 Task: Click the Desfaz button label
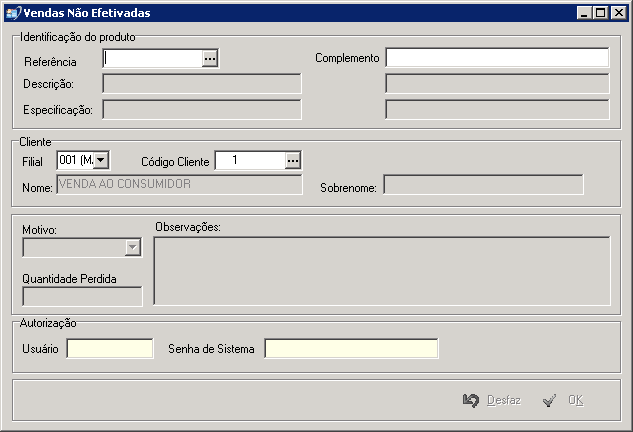(x=504, y=400)
